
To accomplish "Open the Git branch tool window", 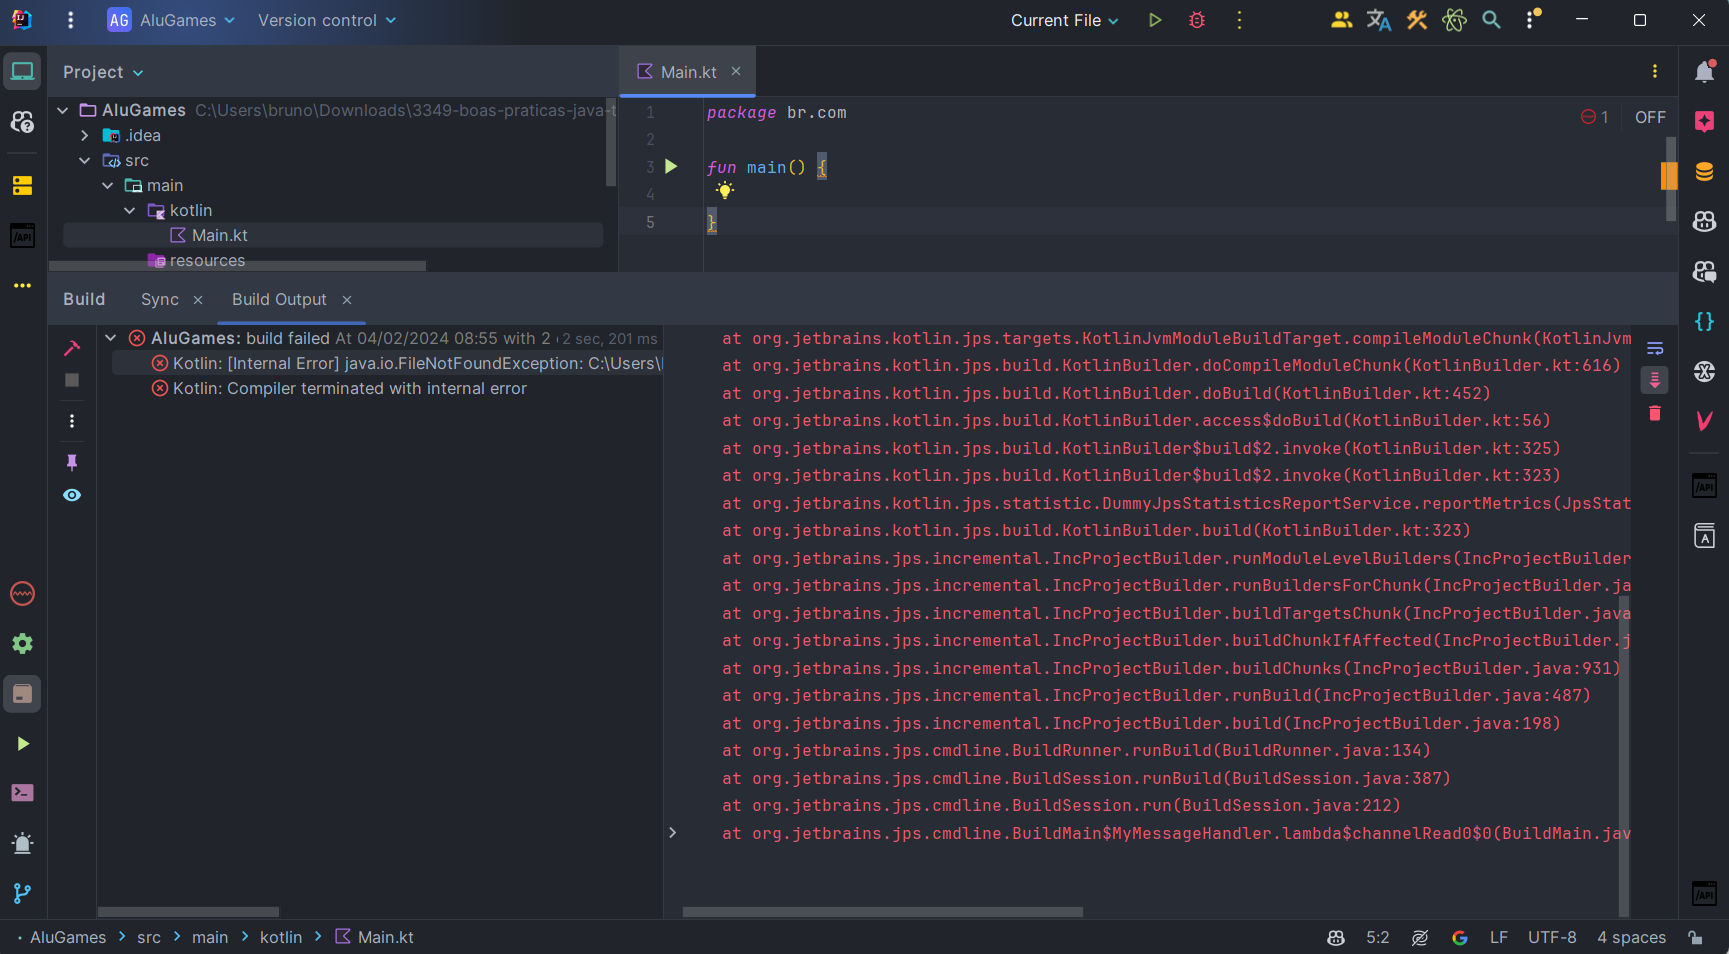I will 22,893.
